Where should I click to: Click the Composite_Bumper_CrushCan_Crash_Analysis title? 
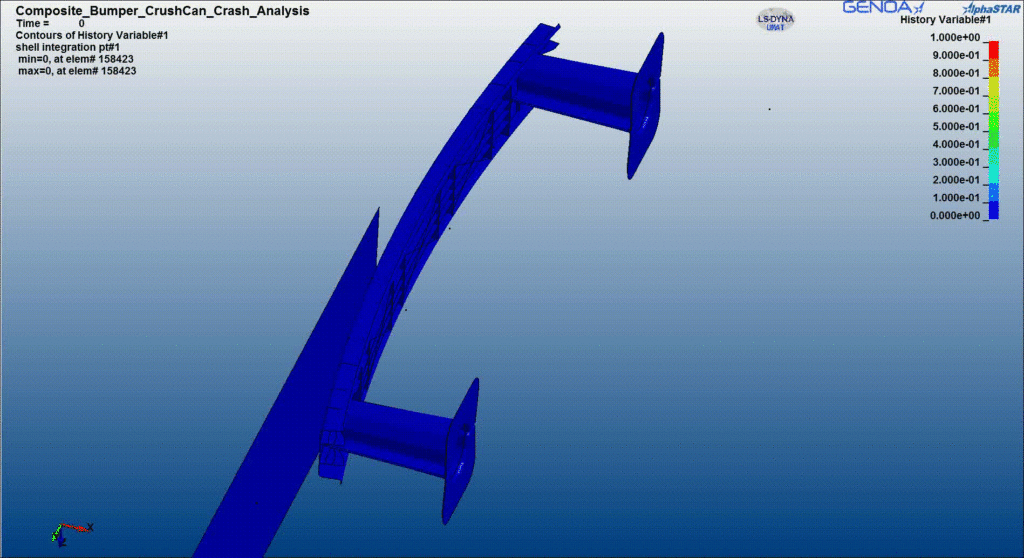coord(162,10)
